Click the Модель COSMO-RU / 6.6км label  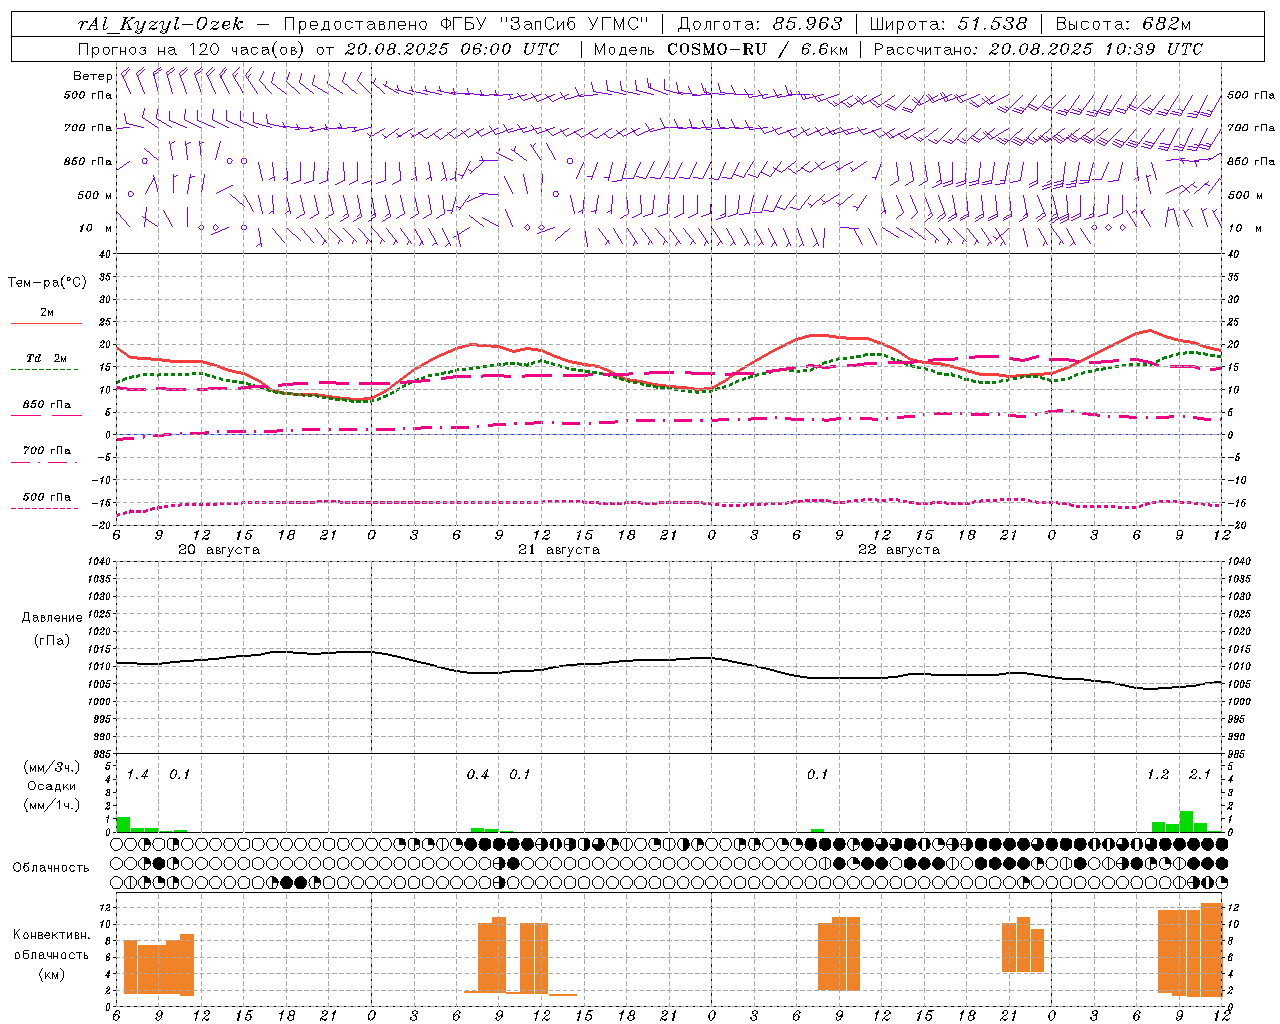coord(721,49)
